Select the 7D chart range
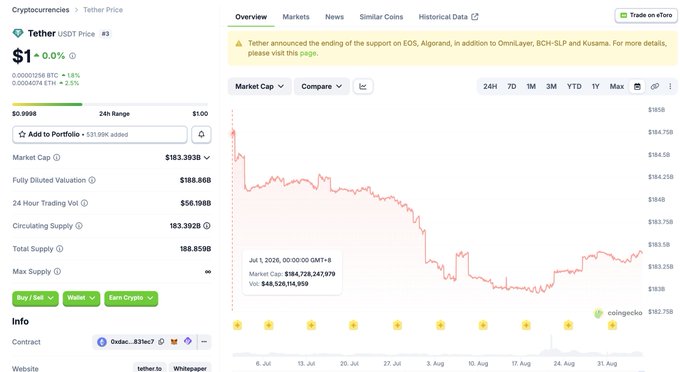The height and width of the screenshot is (372, 680). [512, 86]
